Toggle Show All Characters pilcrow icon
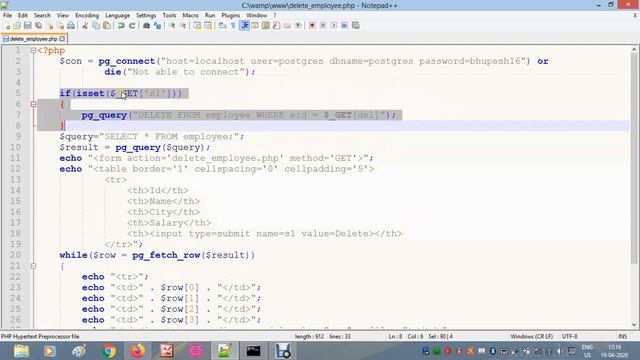This screenshot has height=360, width=640. pyautogui.click(x=233, y=26)
